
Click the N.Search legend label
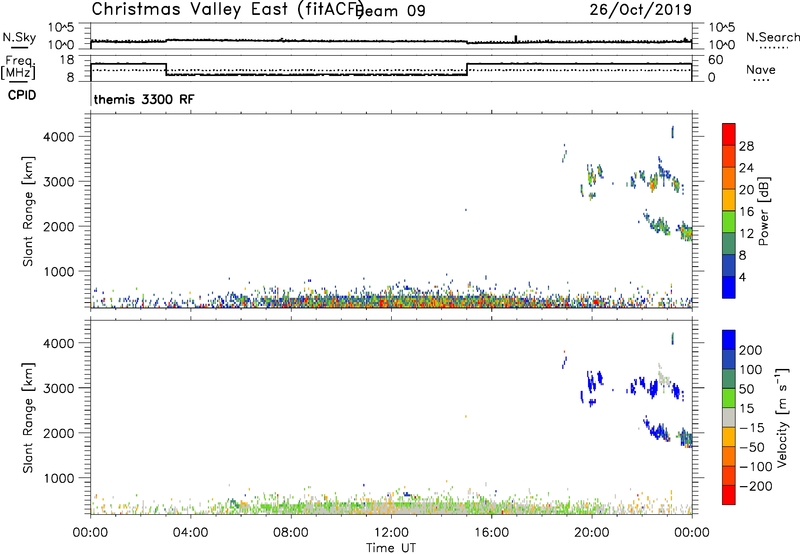(x=772, y=37)
